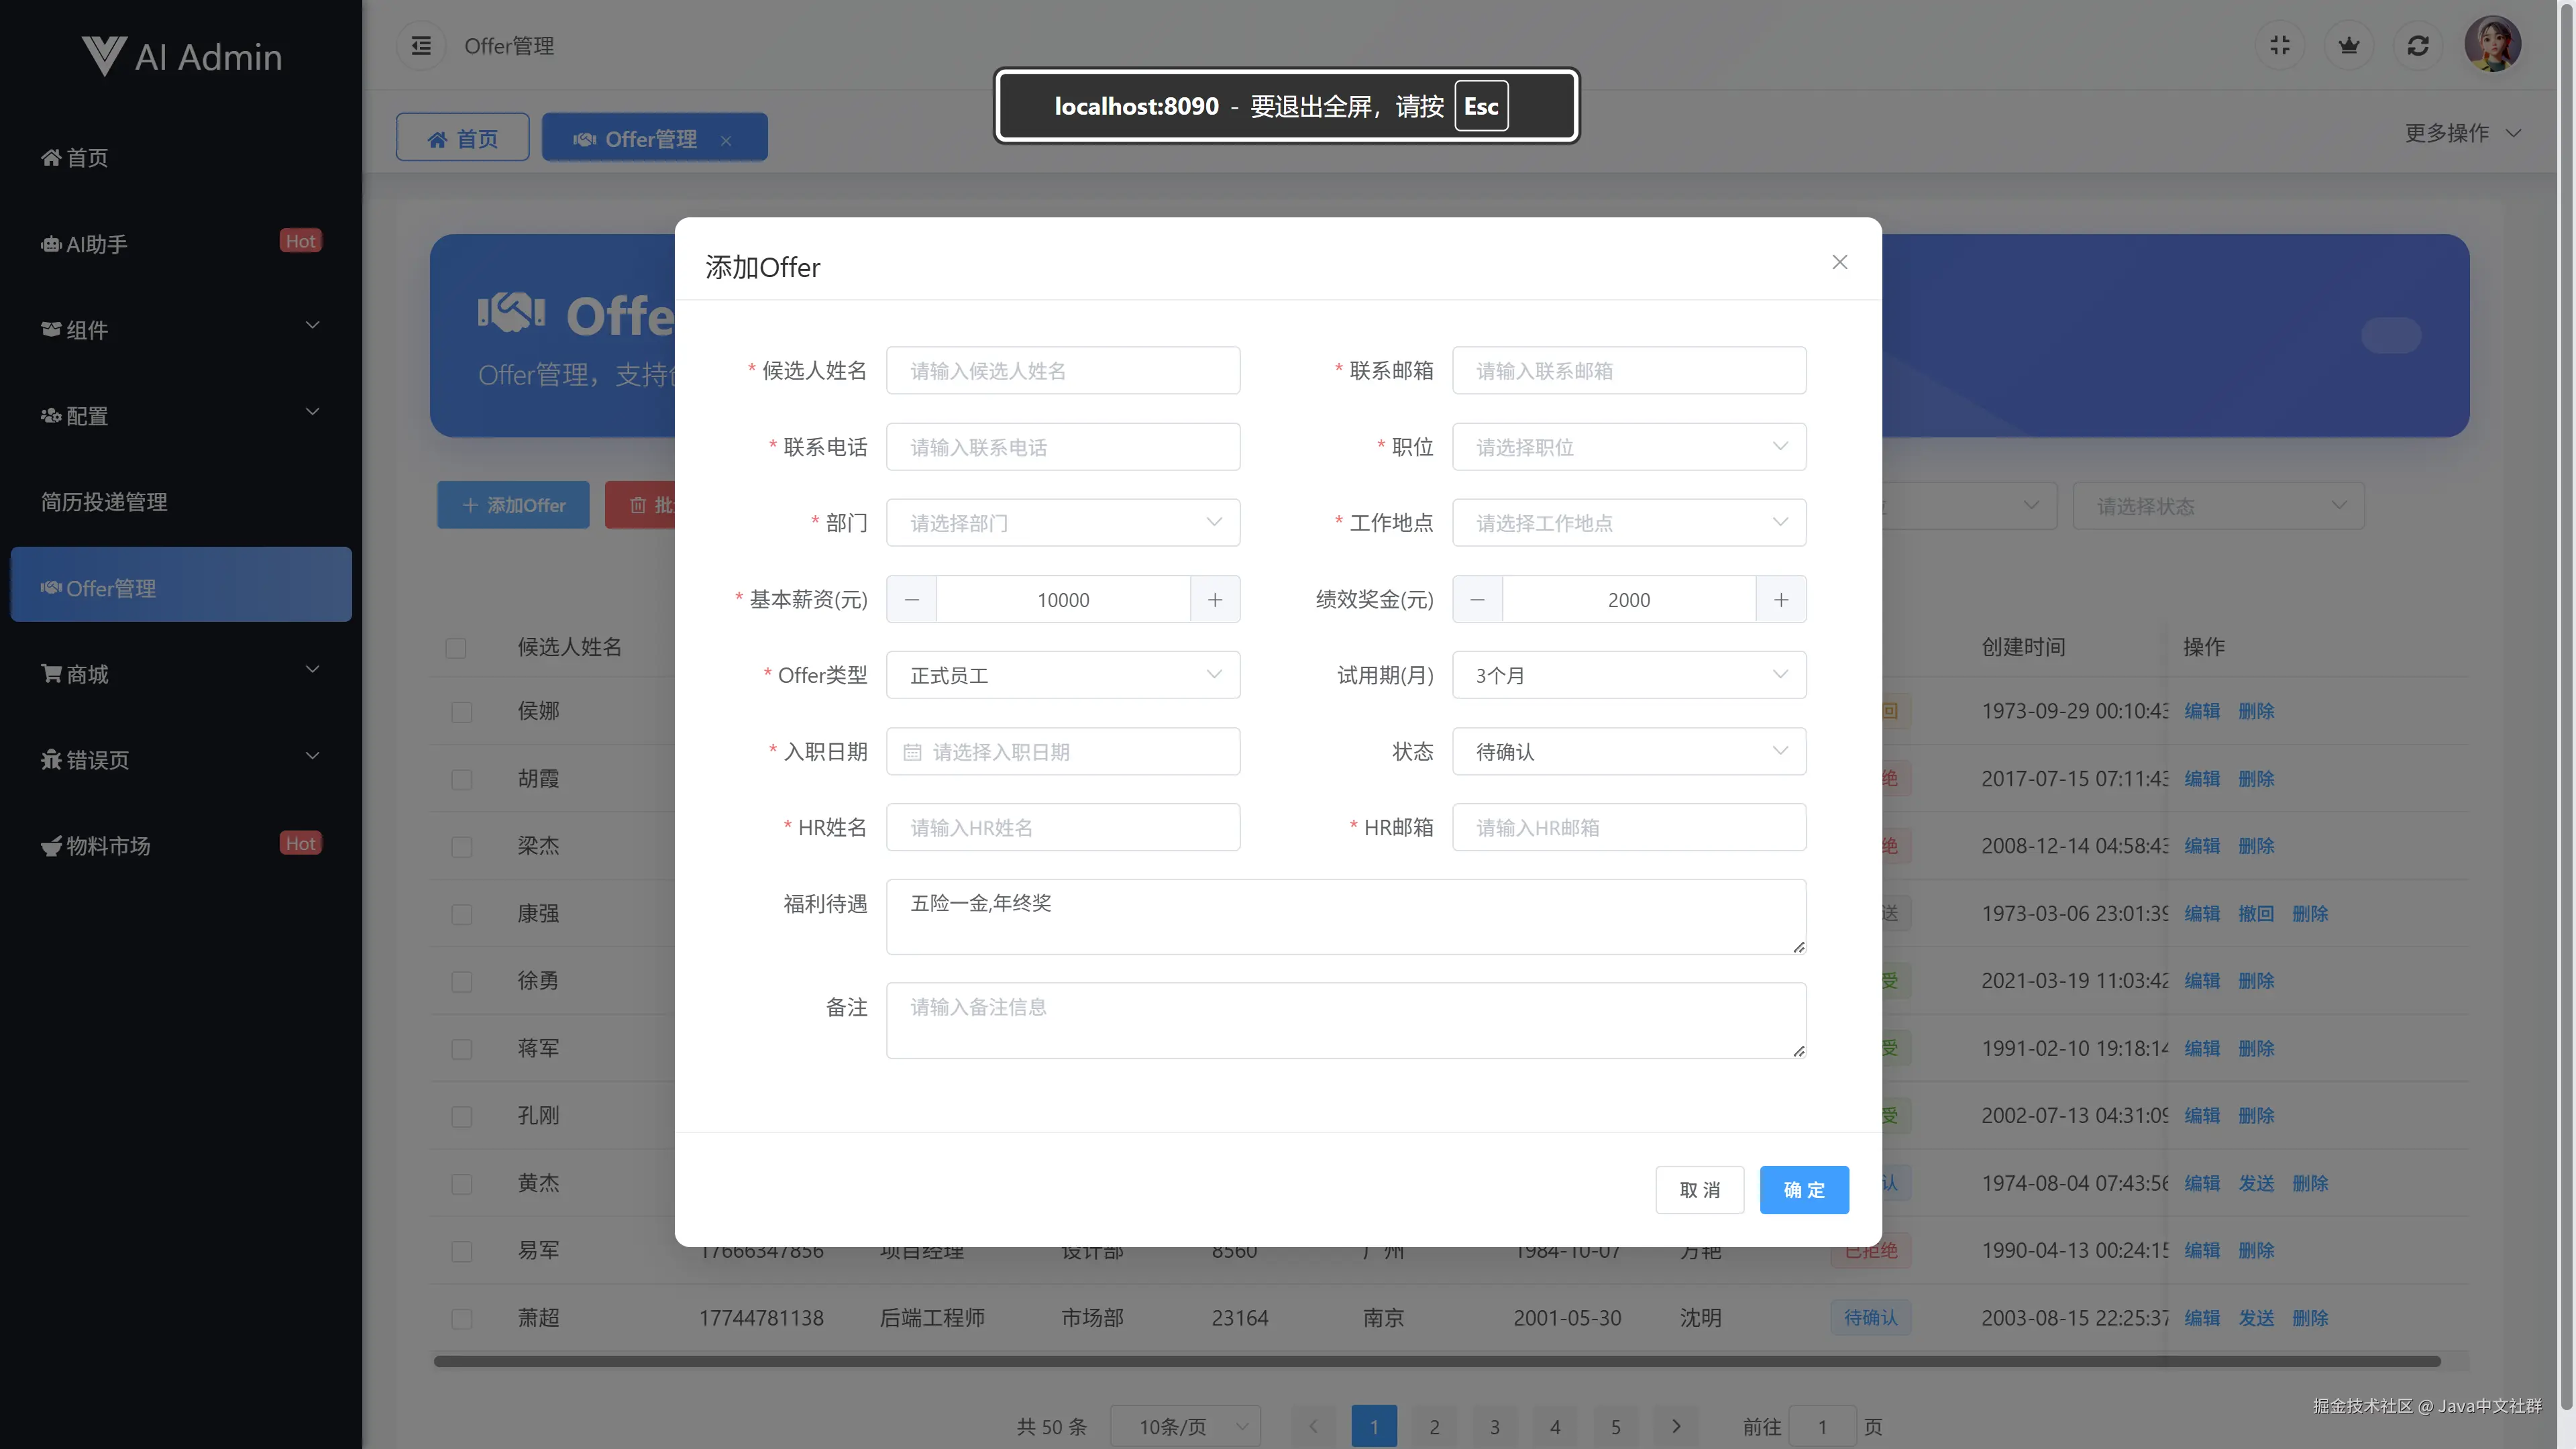
Task: Click the crown icon in top bar
Action: point(2348,46)
